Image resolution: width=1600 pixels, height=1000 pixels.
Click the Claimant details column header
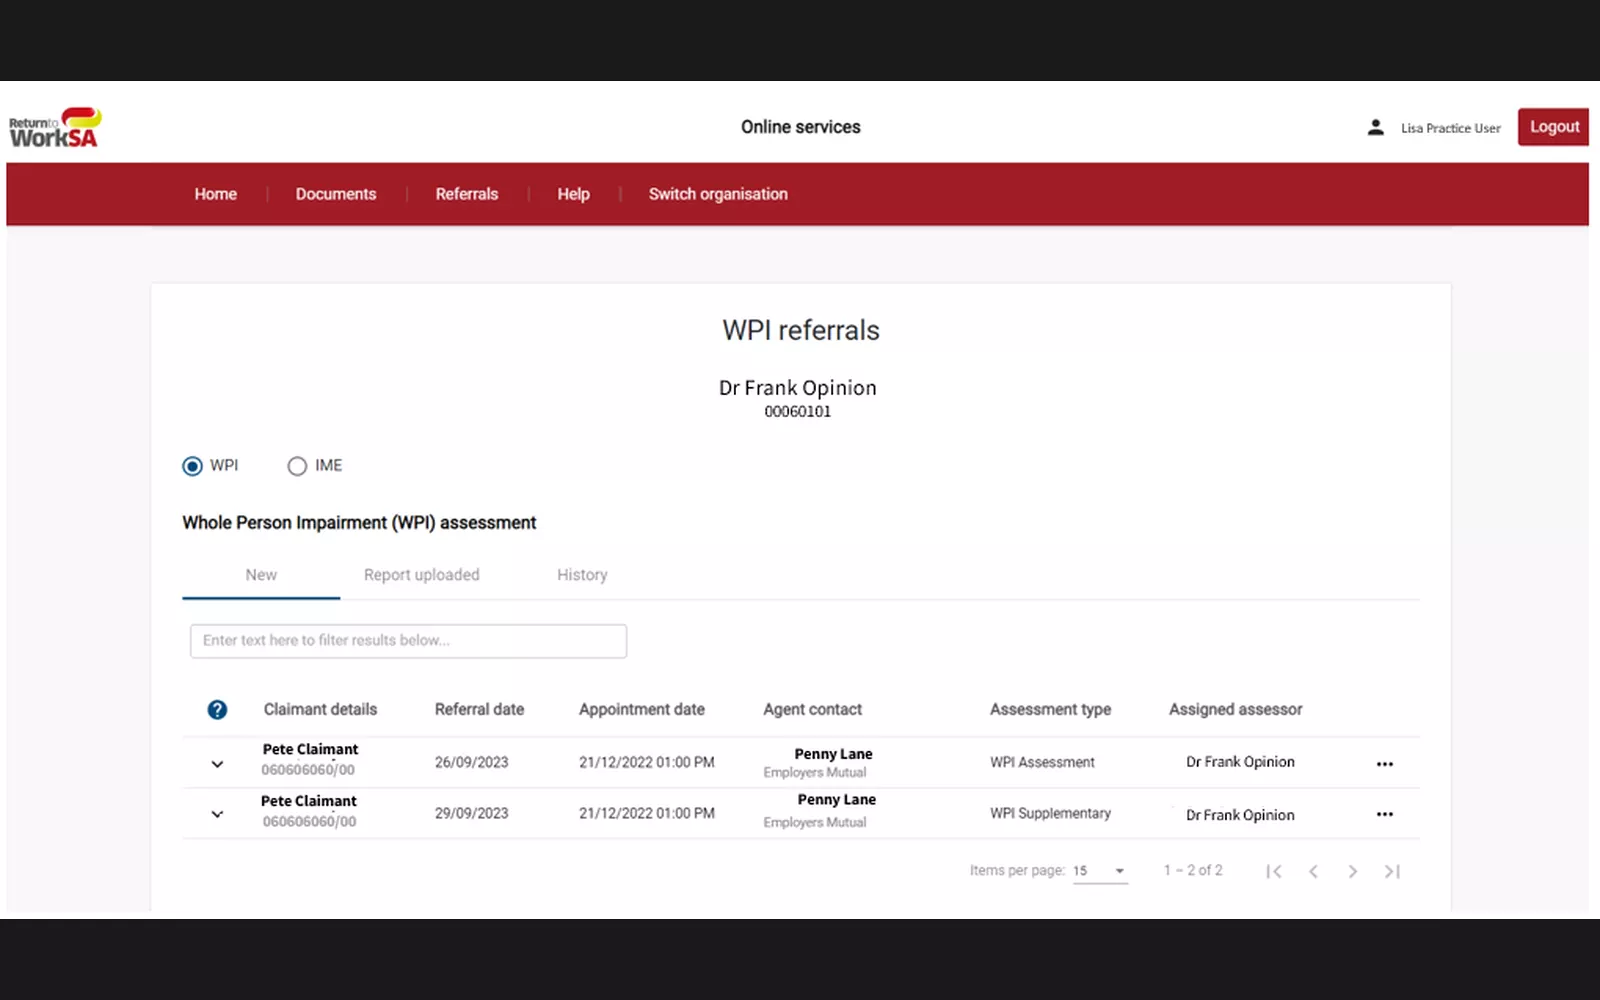point(320,709)
